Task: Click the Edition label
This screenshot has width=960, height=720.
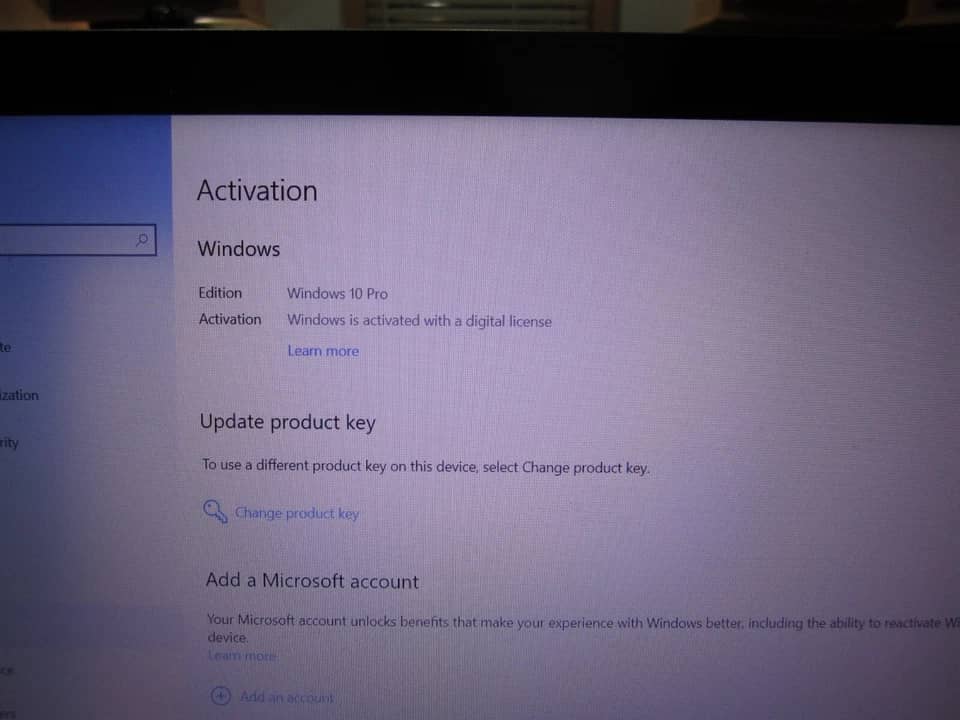Action: [220, 293]
